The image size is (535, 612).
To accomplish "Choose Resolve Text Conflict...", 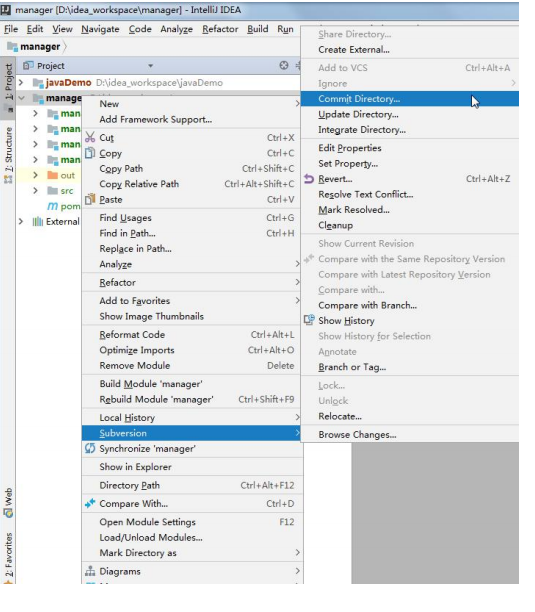I will coord(410,194).
